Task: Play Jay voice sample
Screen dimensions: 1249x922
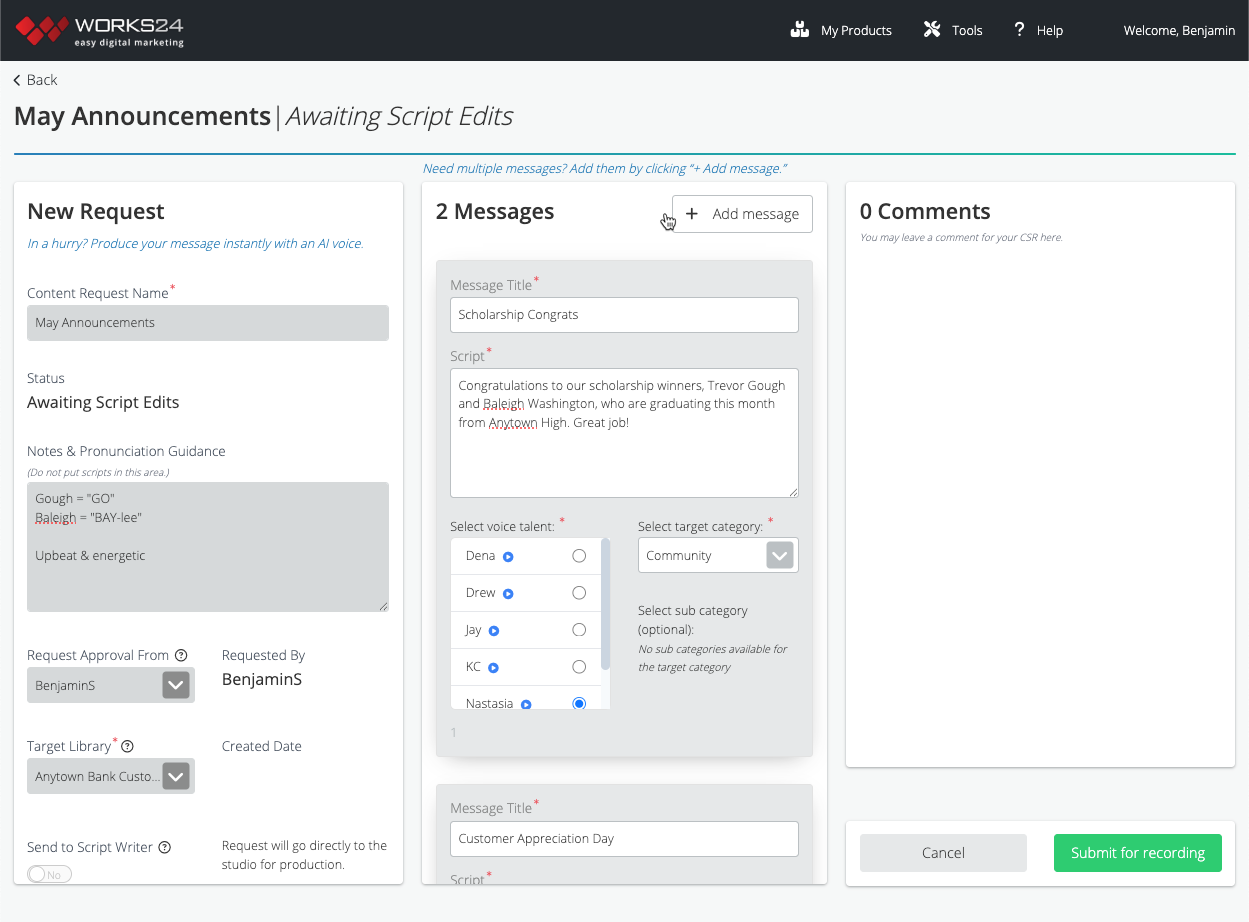Action: pos(494,630)
